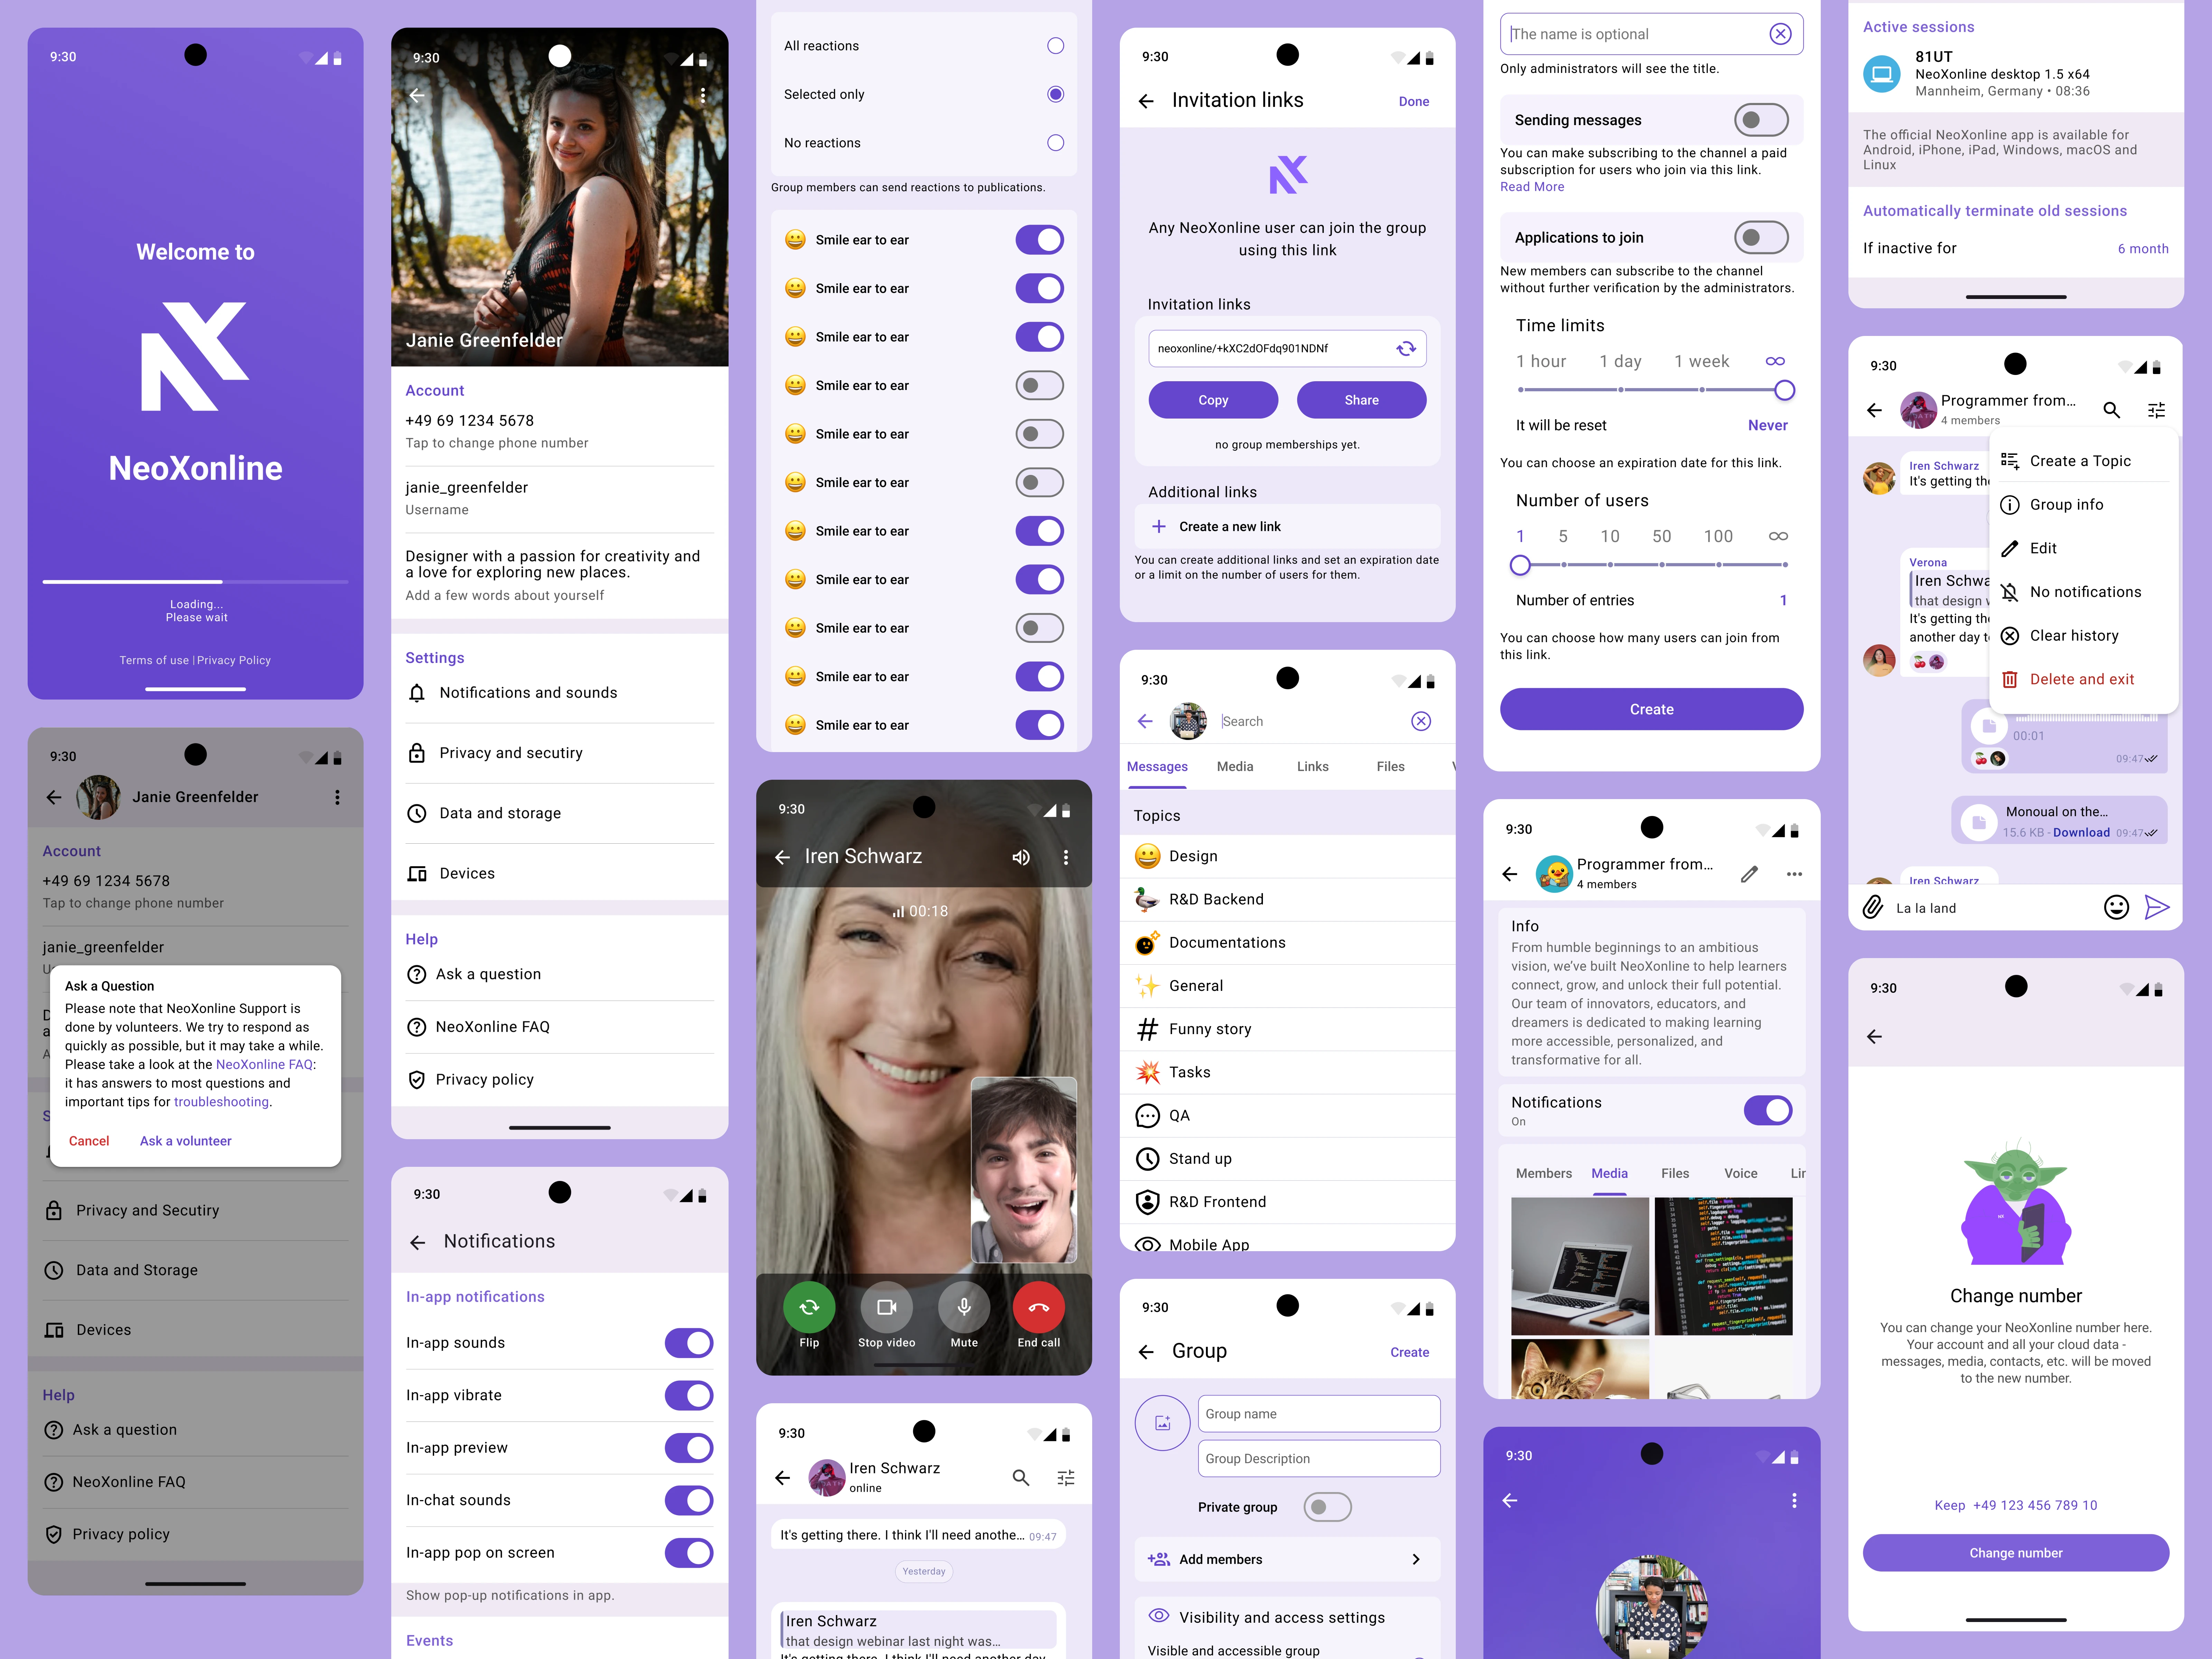Screen dimensions: 2212x1659
Task: Click 'Group name' input field
Action: pos(1319,1414)
